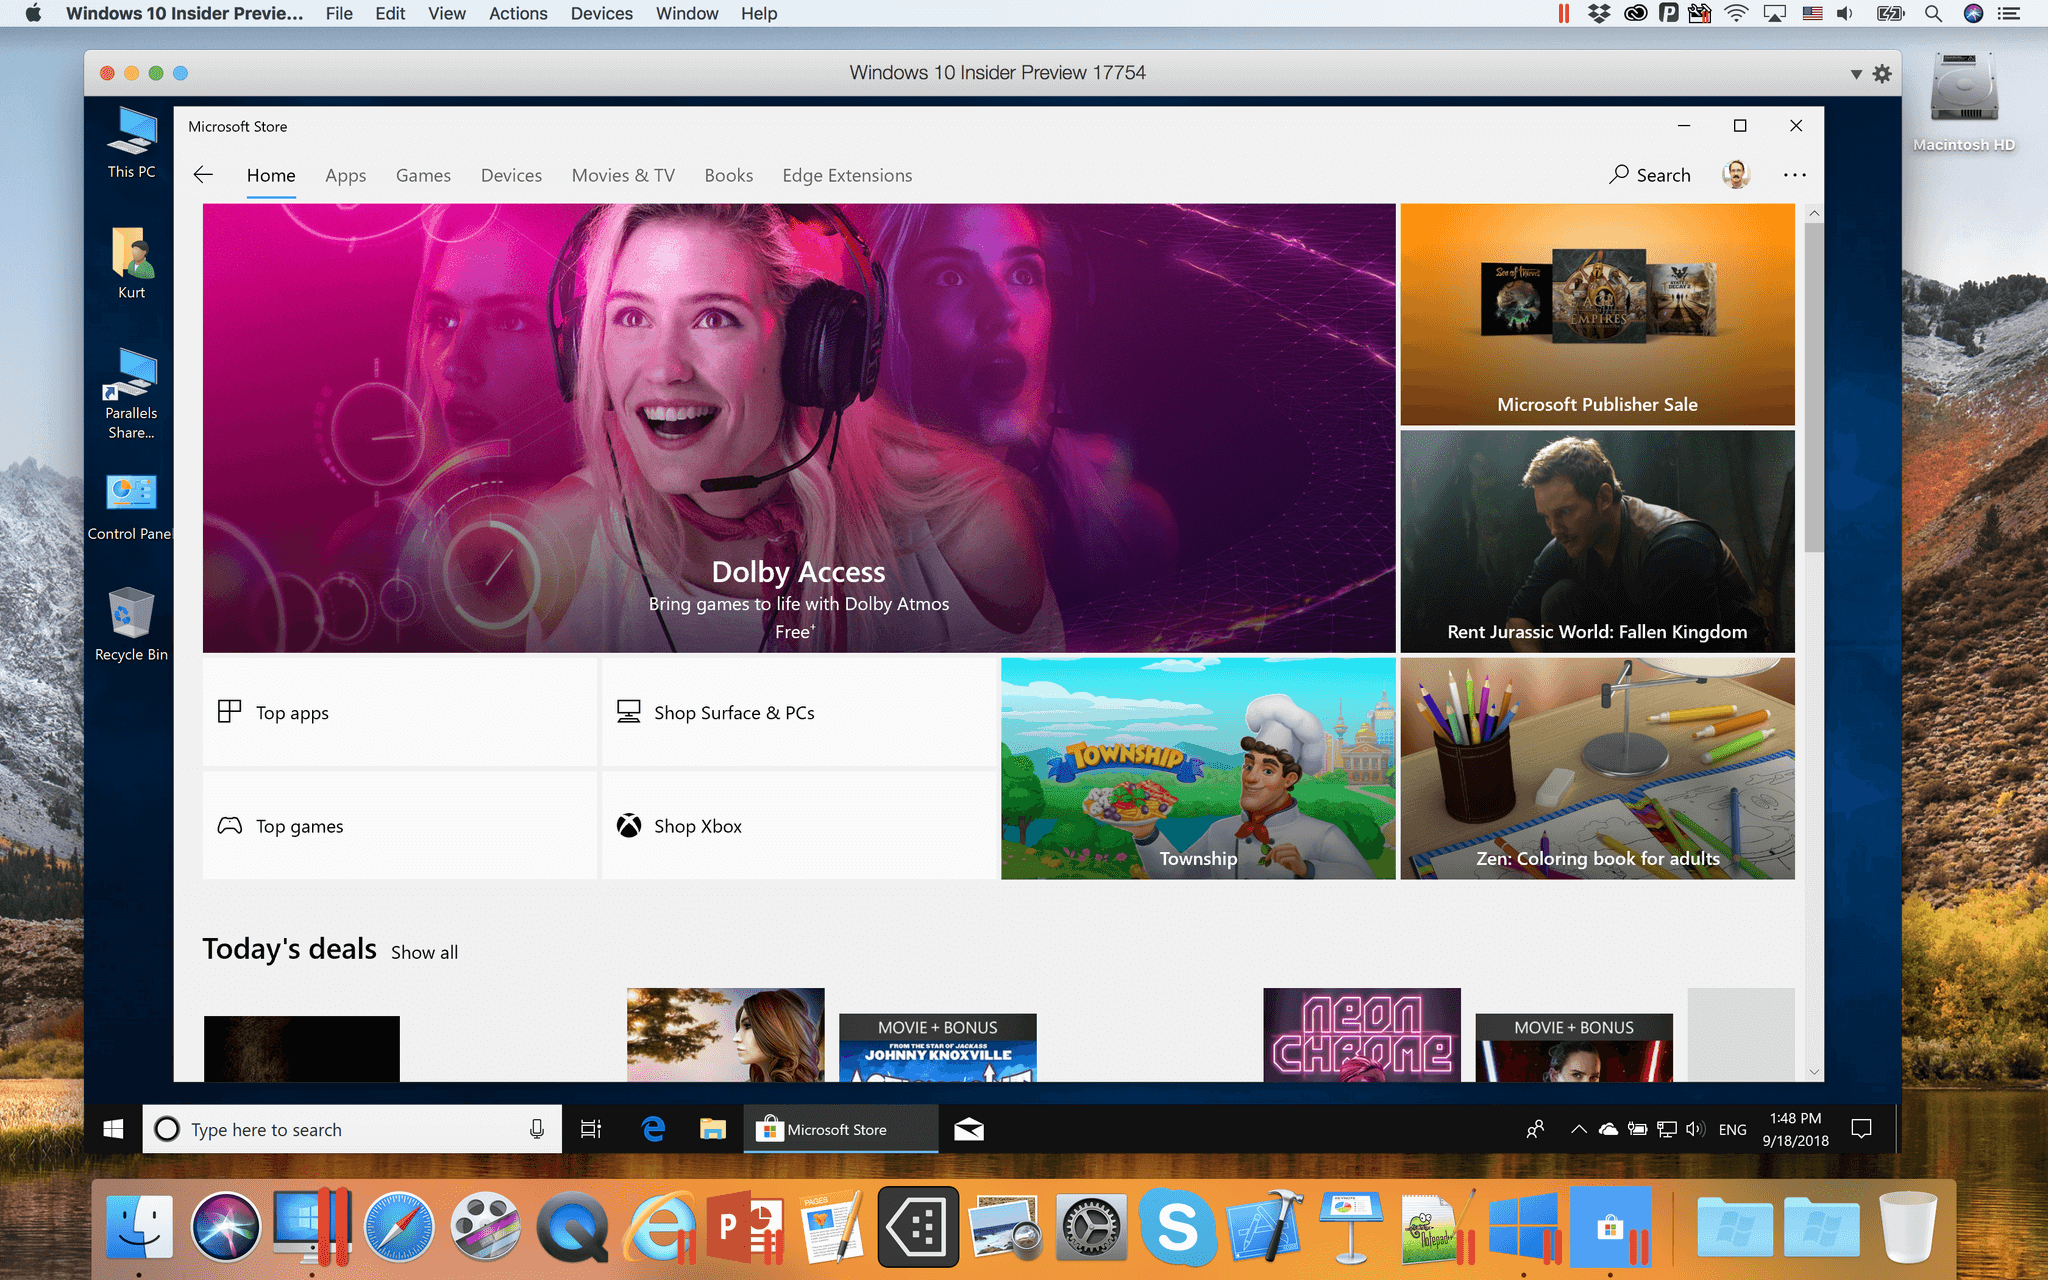This screenshot has width=2048, height=1280.
Task: Click Rent Jurassic World: Fallen Kingdom
Action: tap(1597, 538)
